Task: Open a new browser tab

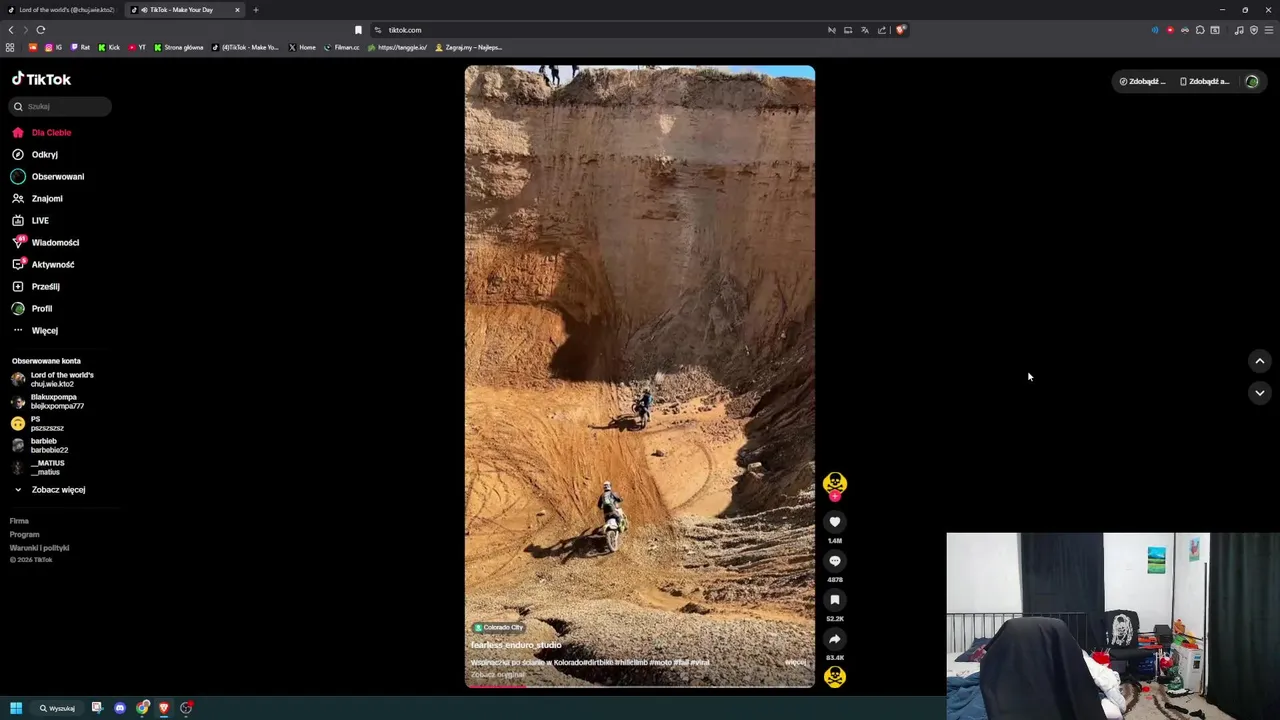Action: (x=255, y=10)
